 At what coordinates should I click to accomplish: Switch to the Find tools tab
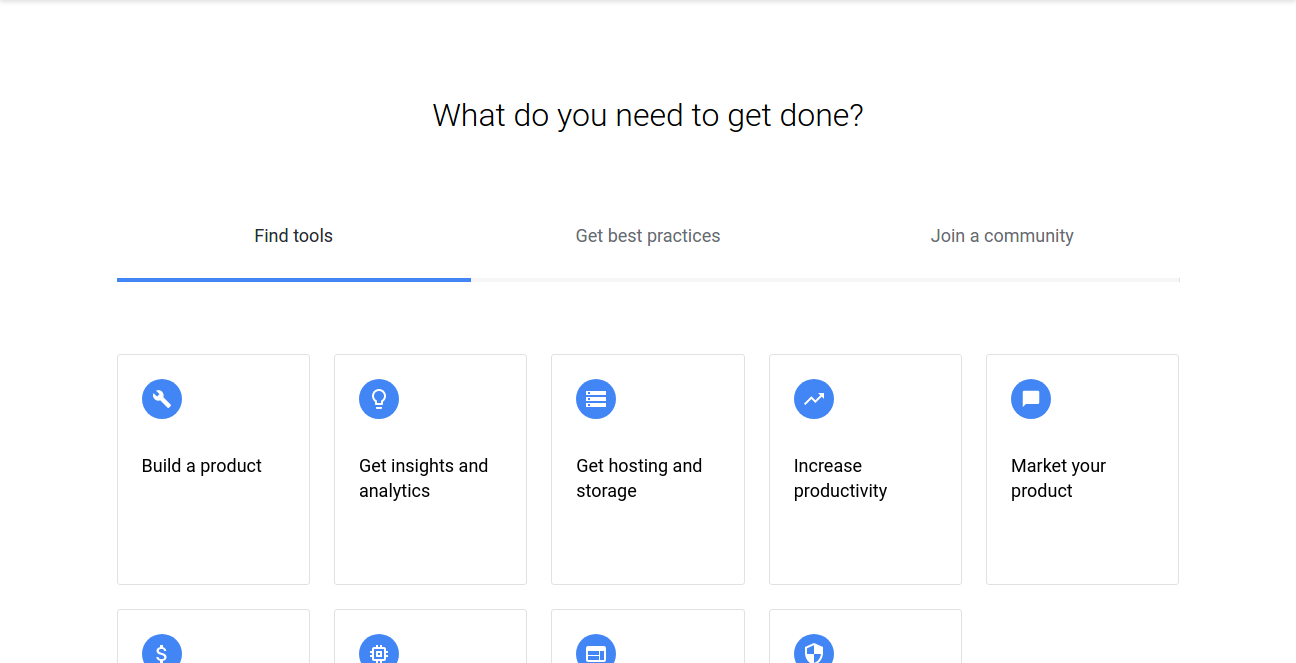click(x=293, y=236)
